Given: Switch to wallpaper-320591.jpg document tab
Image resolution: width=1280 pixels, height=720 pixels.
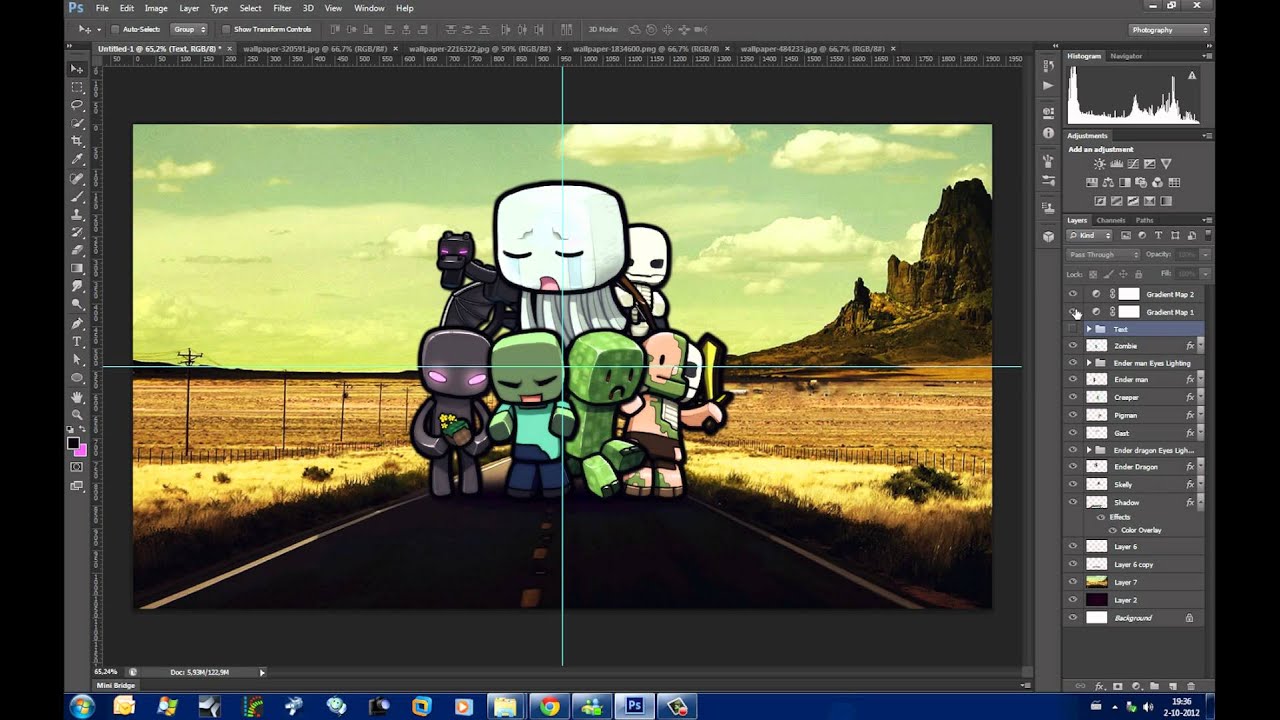Looking at the screenshot, I should point(319,48).
